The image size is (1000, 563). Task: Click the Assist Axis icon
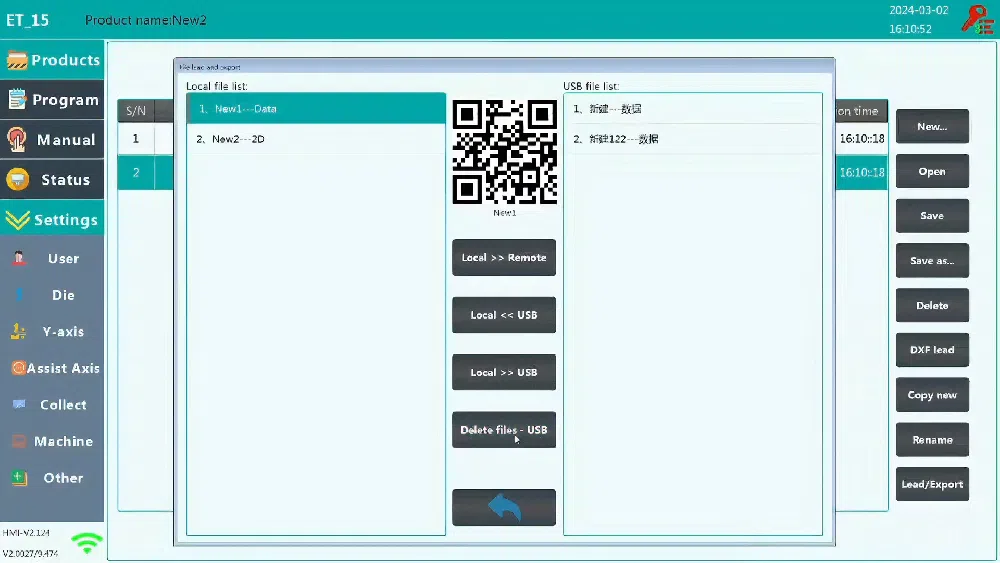(x=18, y=368)
